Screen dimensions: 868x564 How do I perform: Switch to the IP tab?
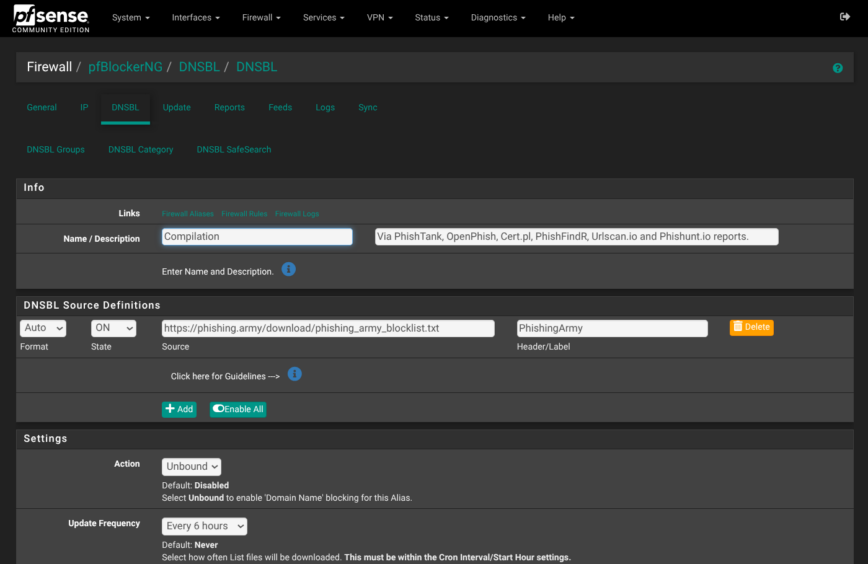[x=84, y=107]
